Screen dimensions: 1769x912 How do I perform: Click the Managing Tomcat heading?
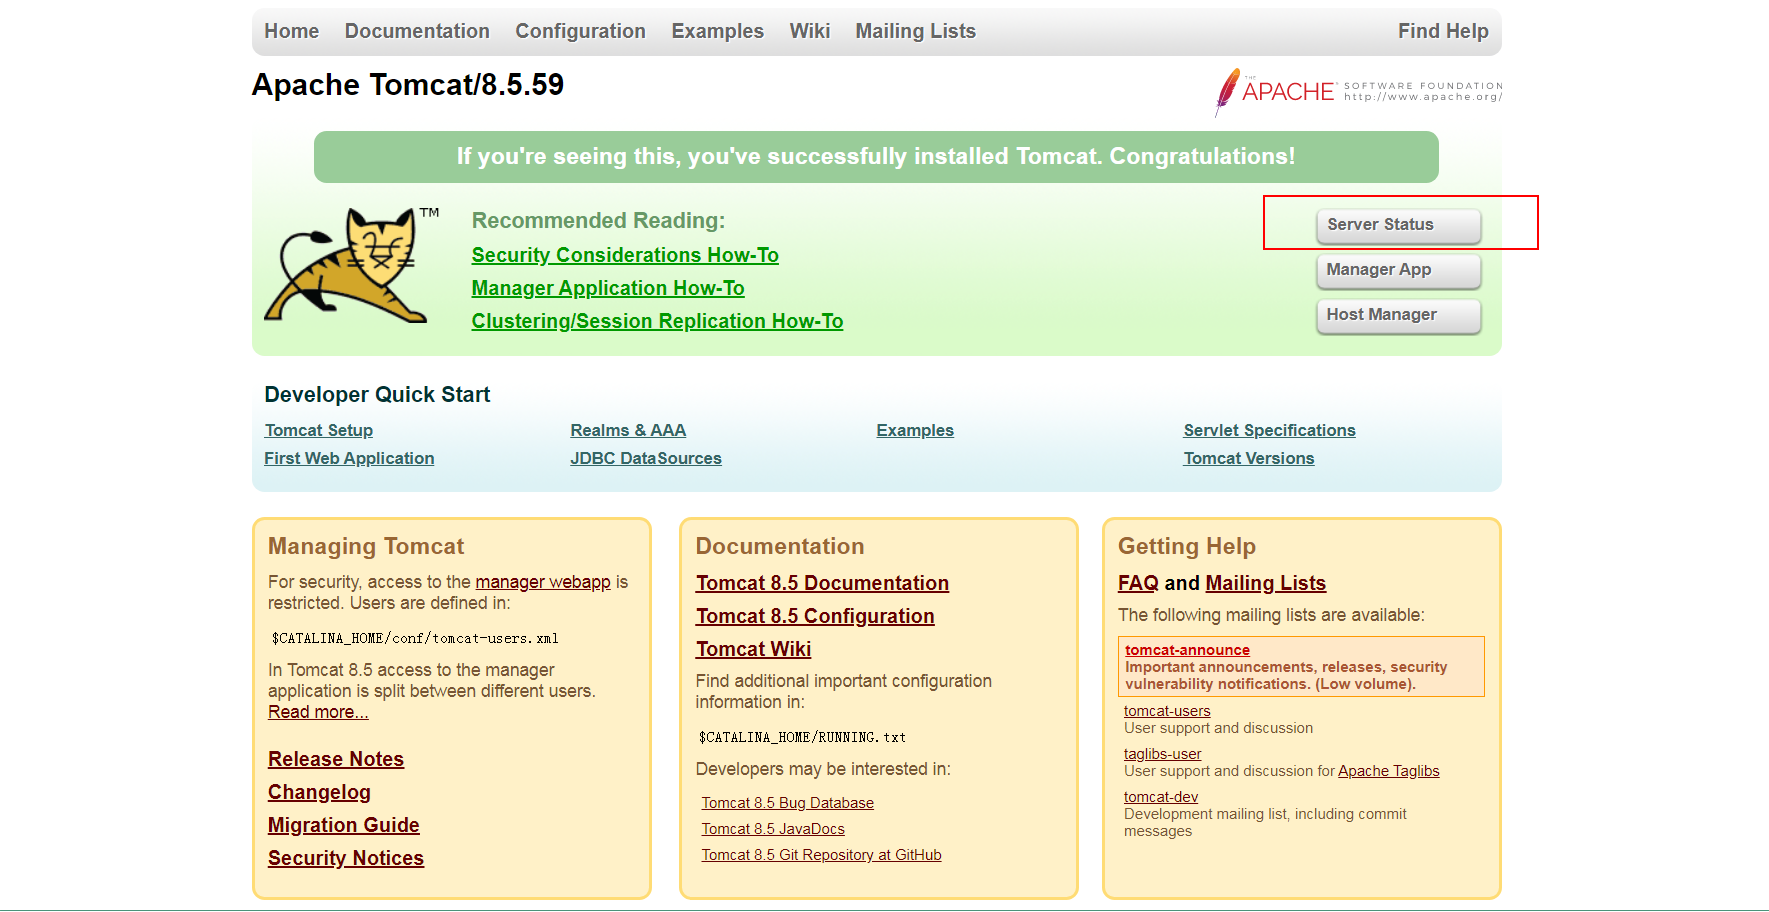coord(366,546)
